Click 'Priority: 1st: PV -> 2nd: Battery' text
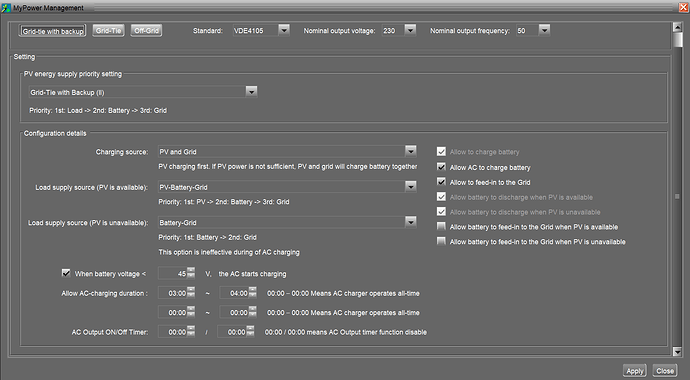 click(224, 202)
